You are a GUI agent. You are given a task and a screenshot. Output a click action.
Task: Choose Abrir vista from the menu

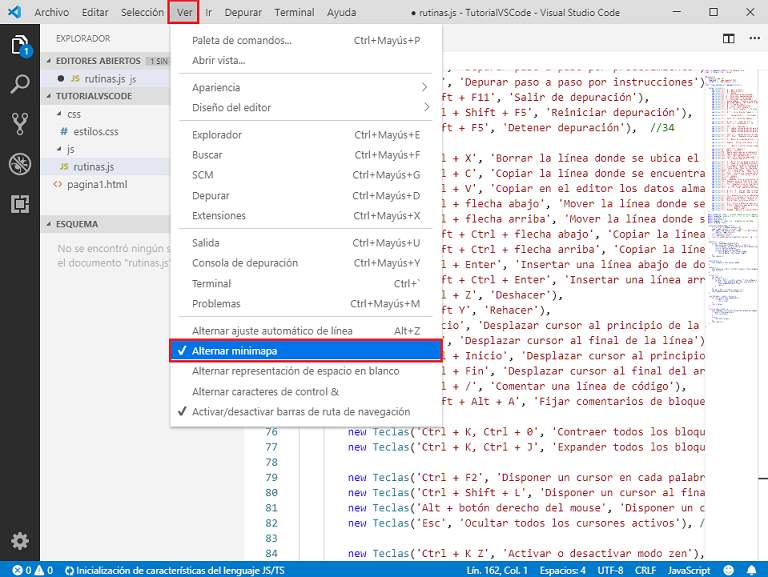[306, 60]
